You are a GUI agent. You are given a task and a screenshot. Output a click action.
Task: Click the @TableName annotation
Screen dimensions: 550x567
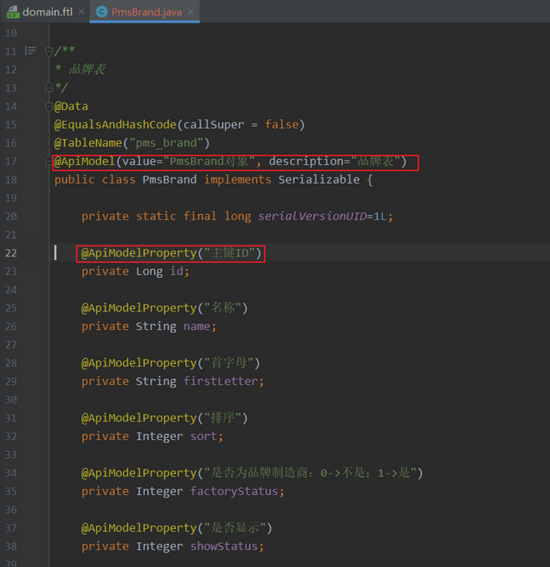[x=88, y=143]
